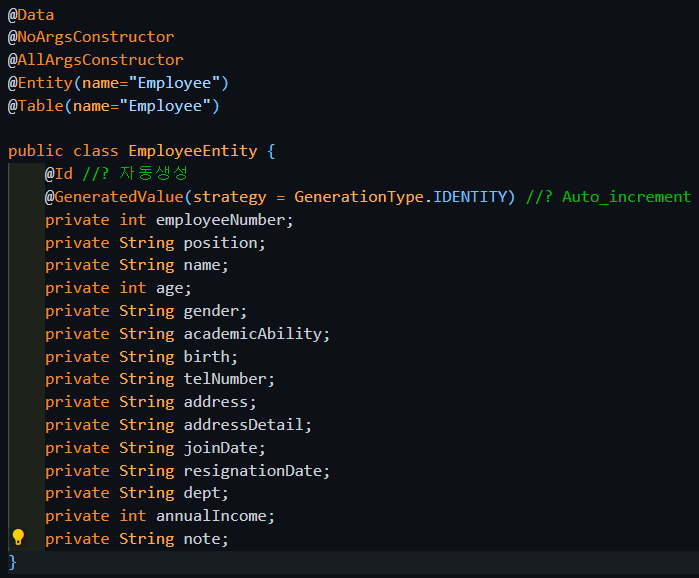This screenshot has height=578, width=699.
Task: Click the public keyword
Action: [x=36, y=151]
